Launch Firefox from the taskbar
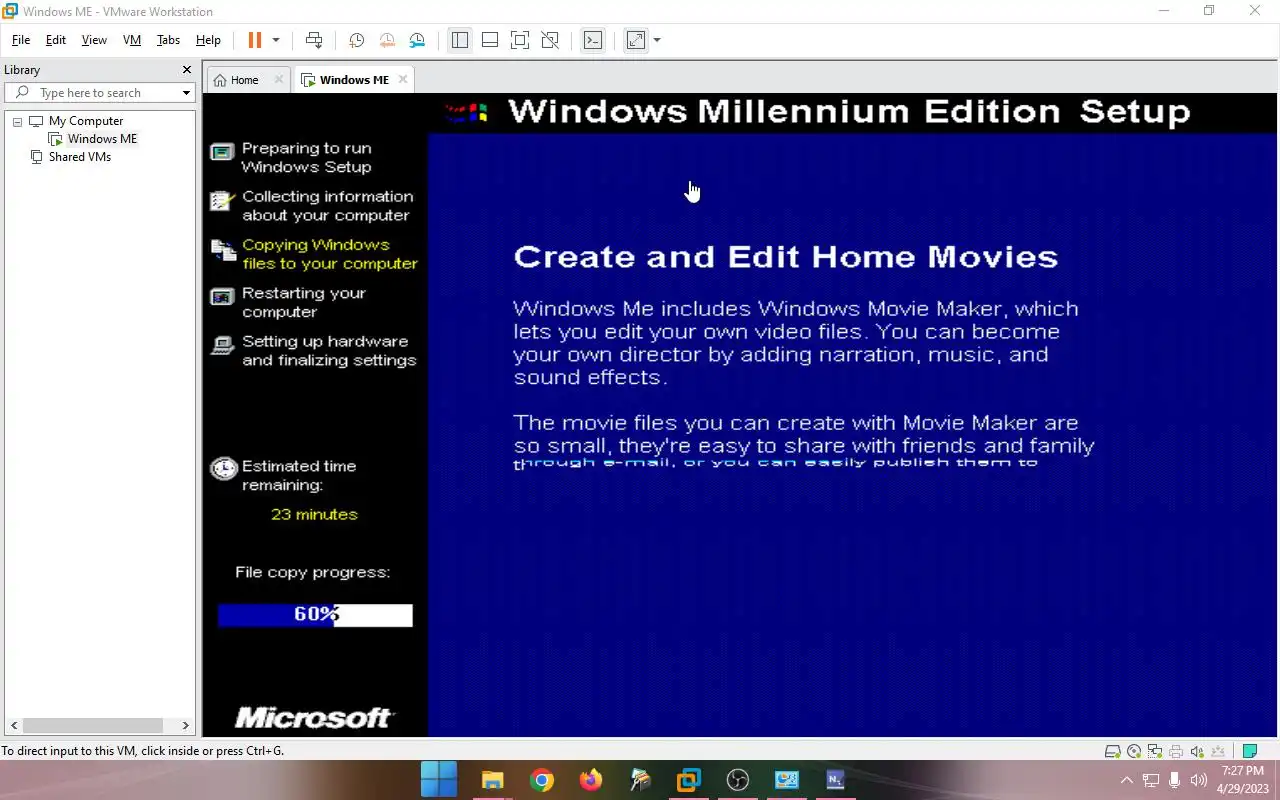This screenshot has width=1280, height=800. click(590, 780)
